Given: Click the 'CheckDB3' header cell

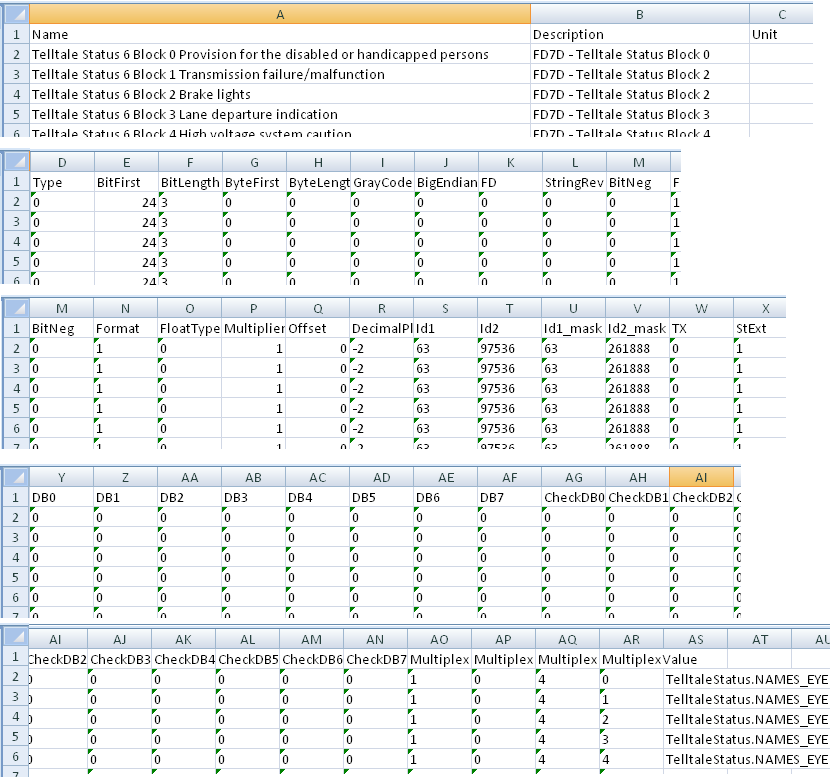Looking at the screenshot, I should coord(120,660).
